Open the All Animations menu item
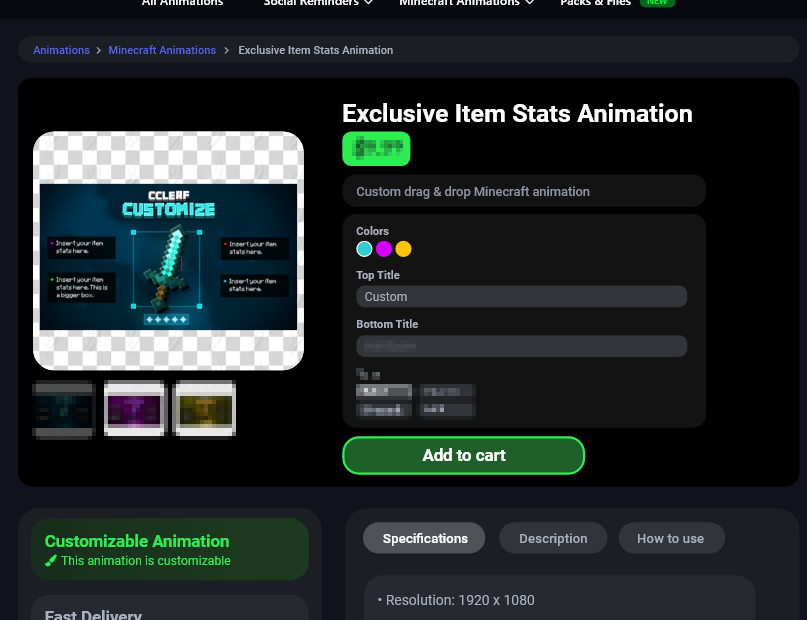The width and height of the screenshot is (807, 620). 182,3
